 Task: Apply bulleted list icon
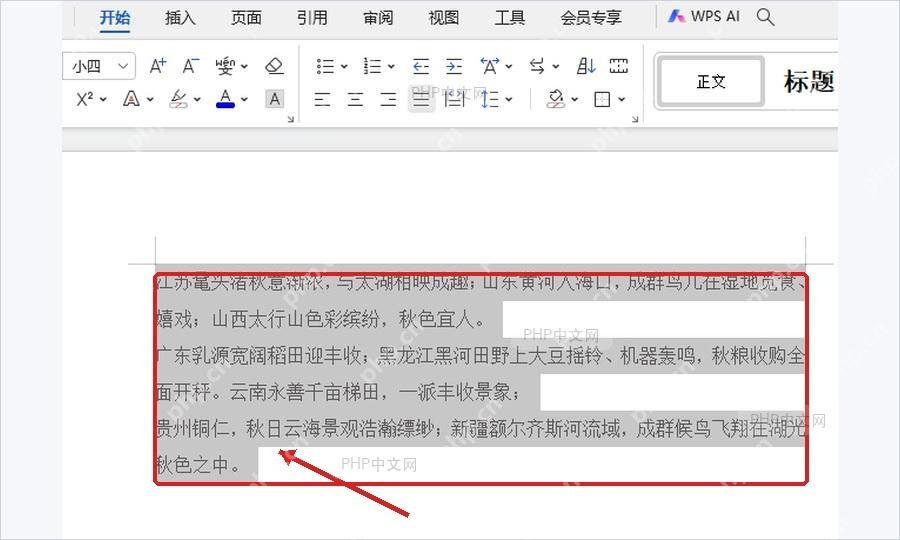pos(325,66)
